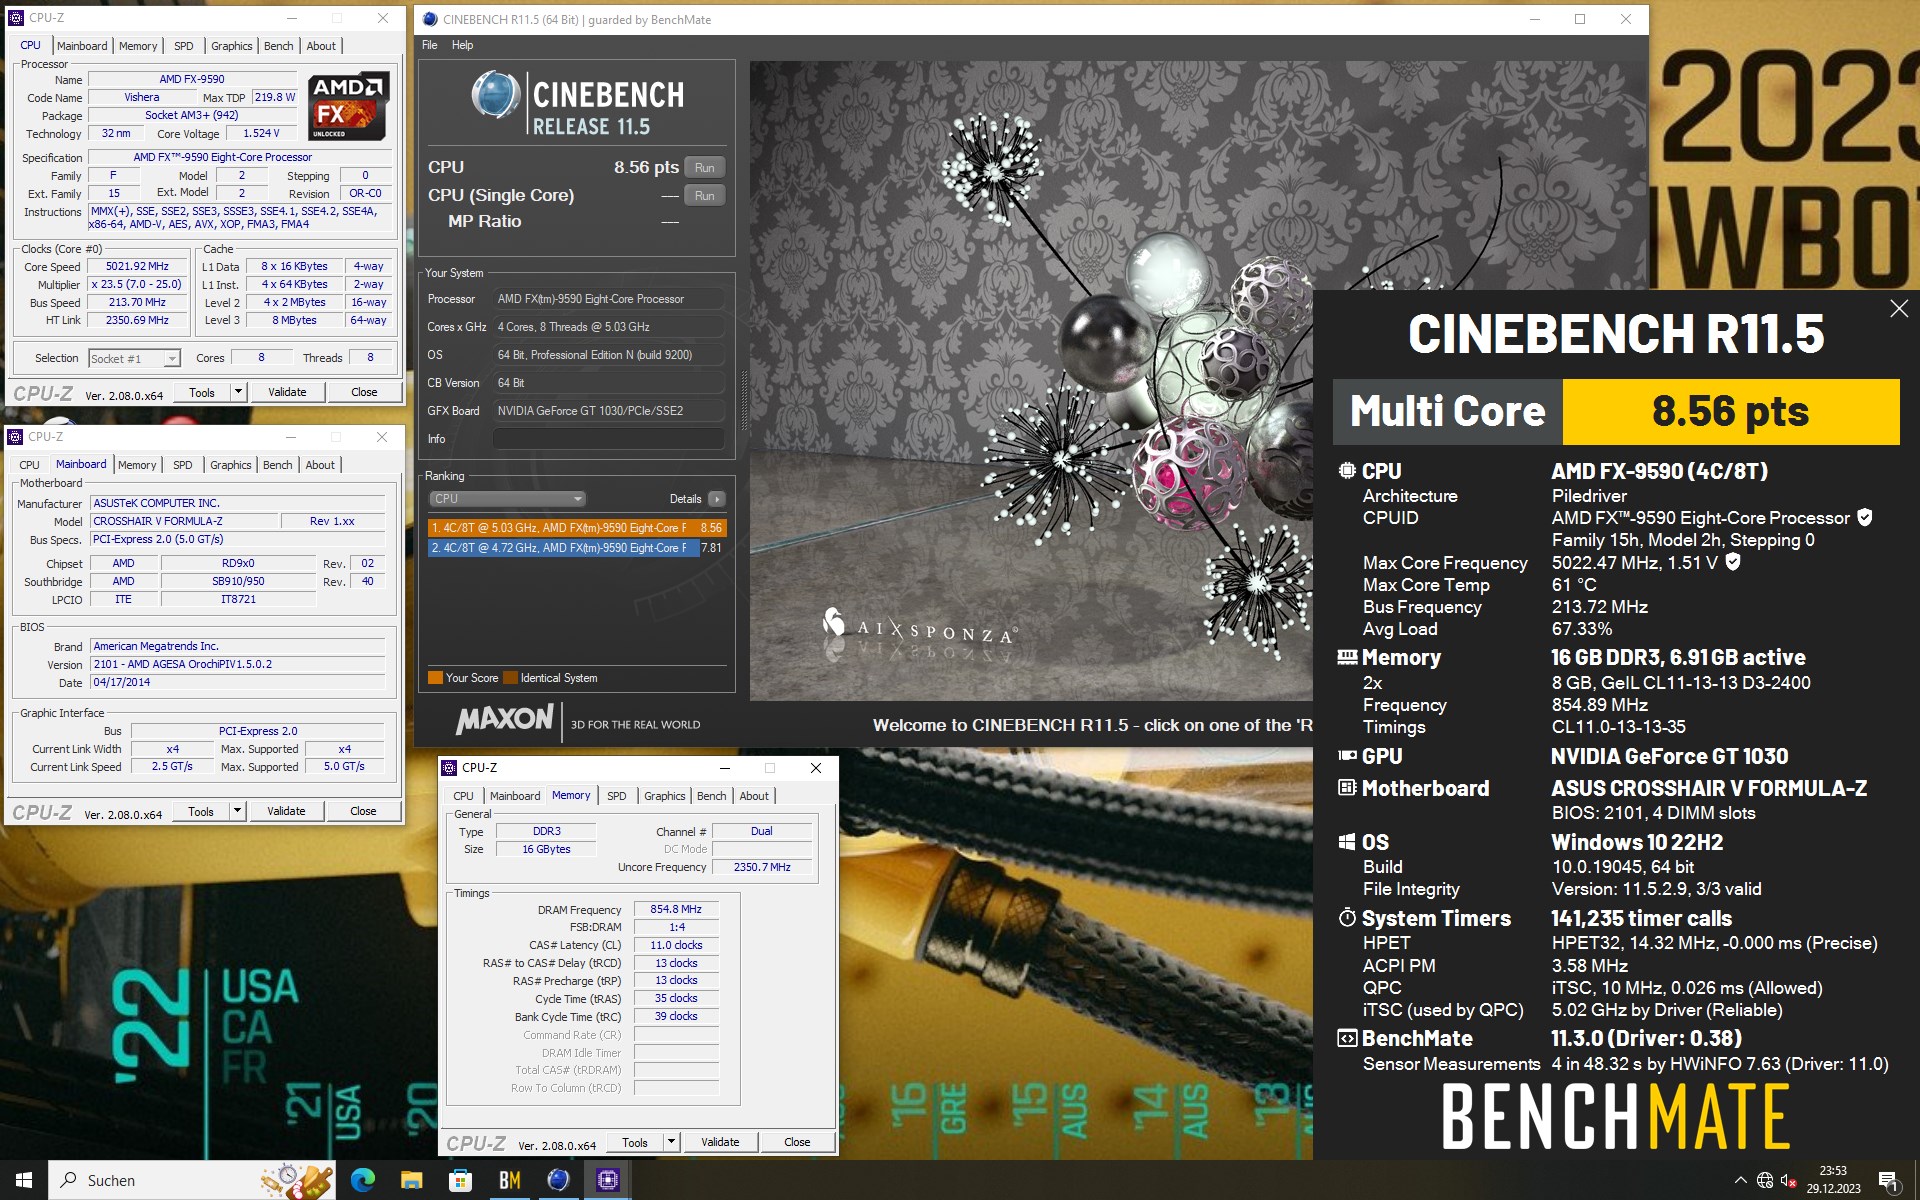Open the Ranking CPU dropdown
The width and height of the screenshot is (1920, 1200).
507,499
